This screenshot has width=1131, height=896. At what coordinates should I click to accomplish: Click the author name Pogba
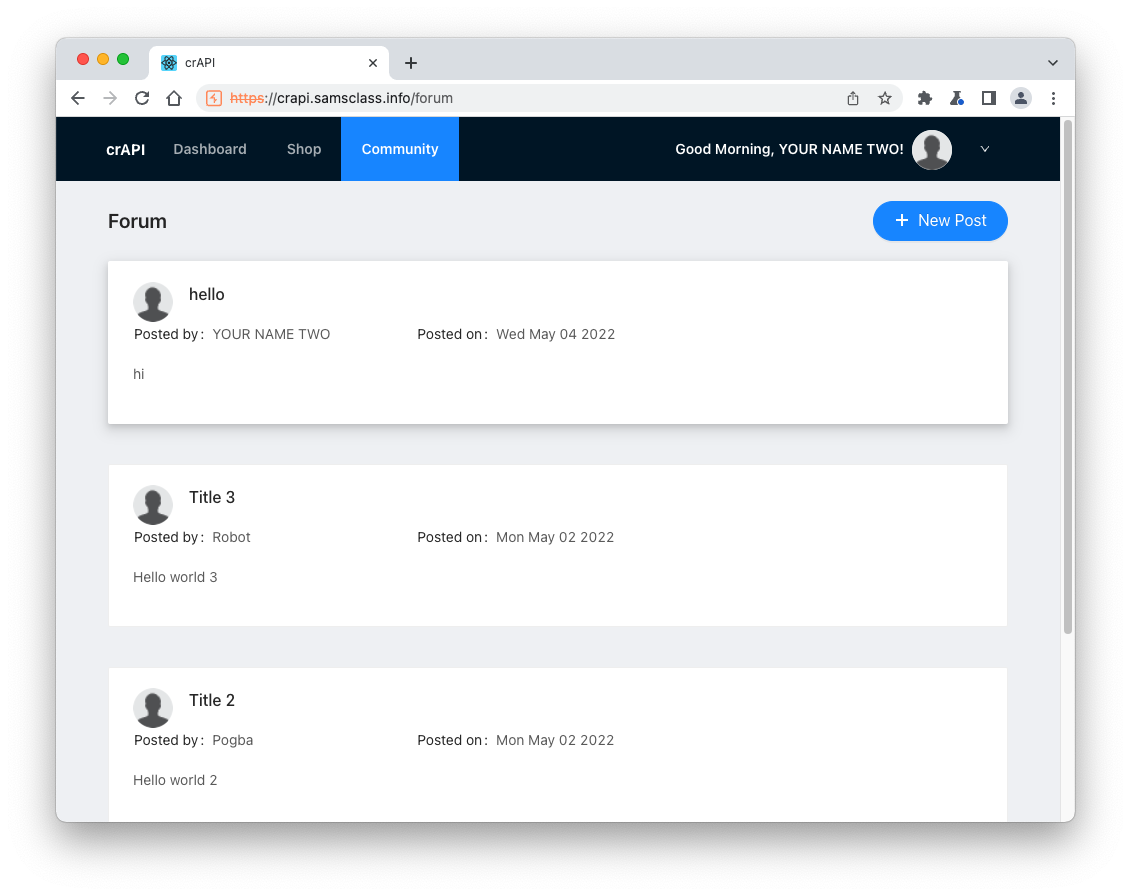[232, 740]
